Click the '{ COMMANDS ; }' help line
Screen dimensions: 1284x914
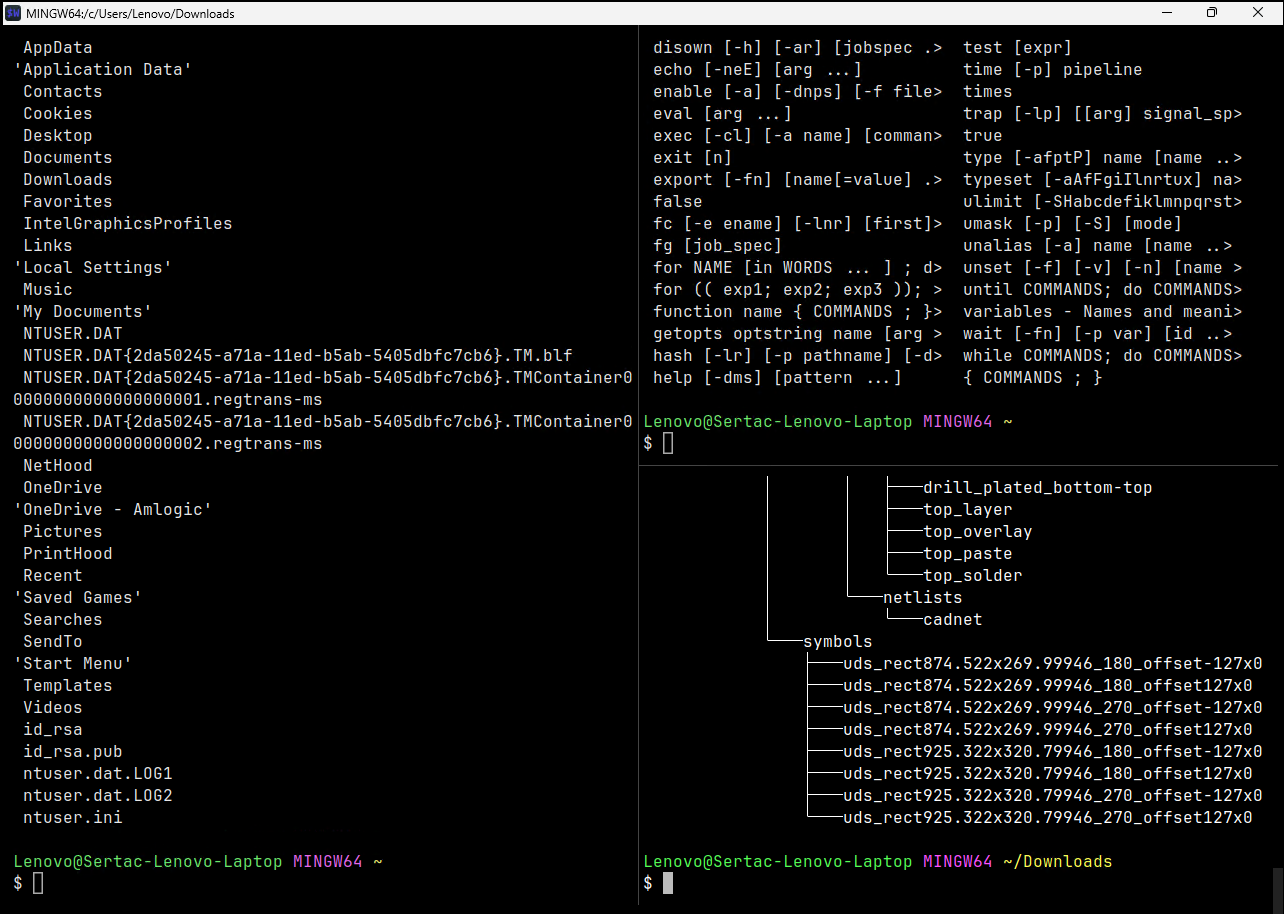(x=1033, y=378)
